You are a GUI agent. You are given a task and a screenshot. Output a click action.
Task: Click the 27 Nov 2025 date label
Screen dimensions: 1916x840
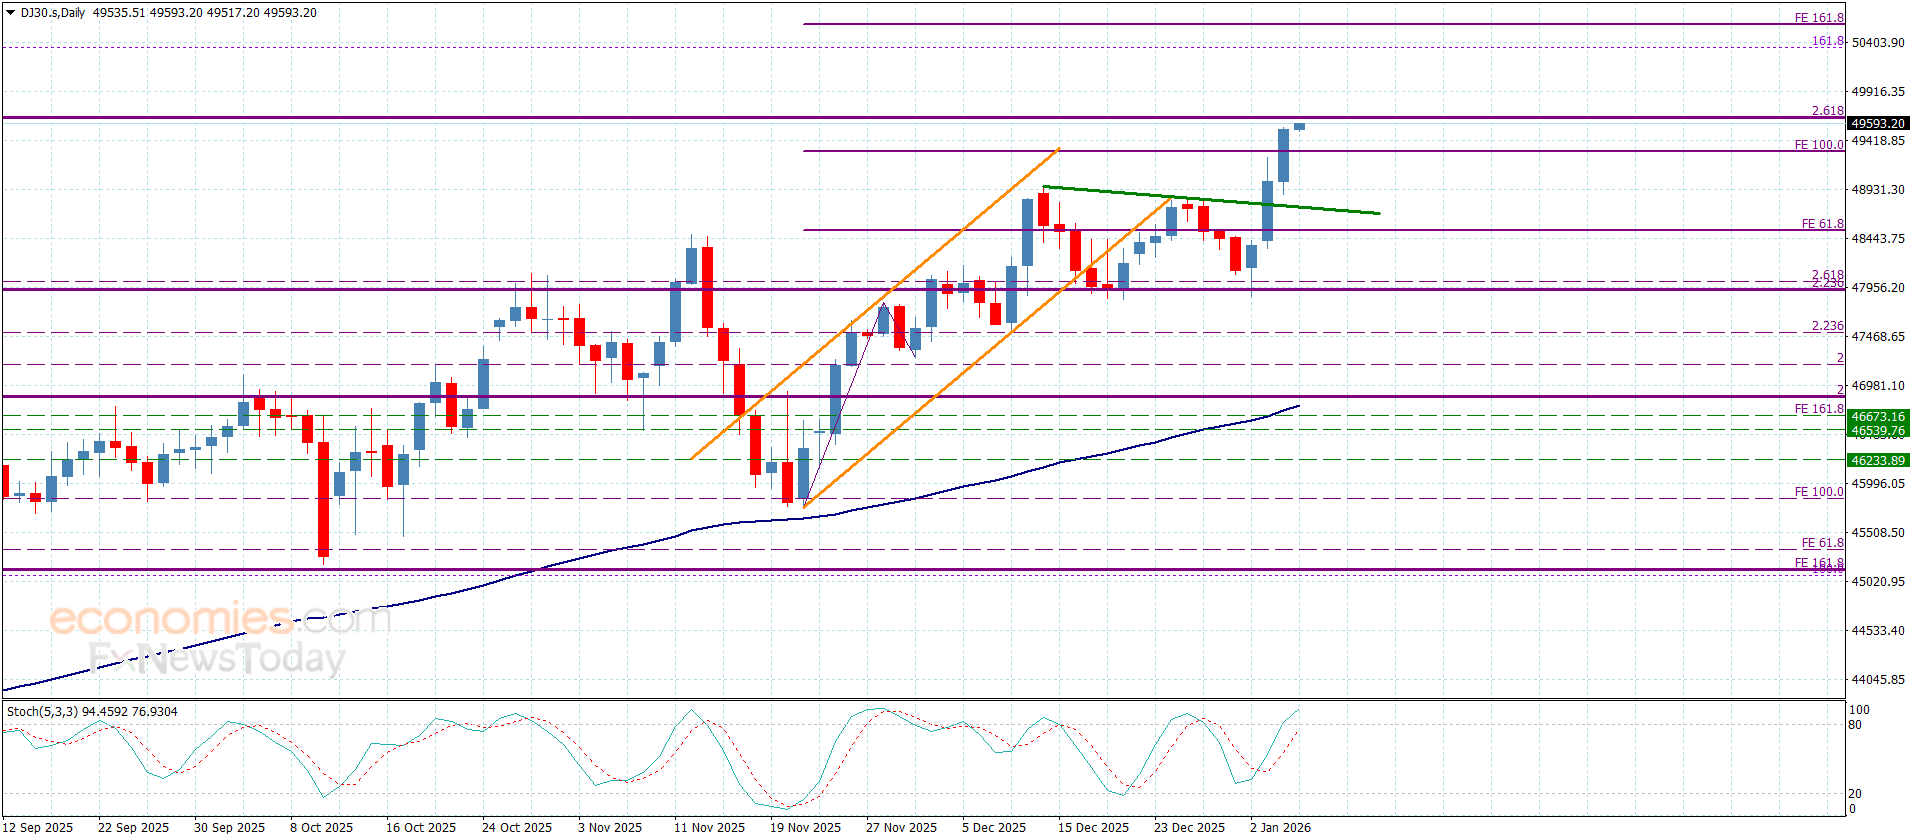(x=901, y=827)
